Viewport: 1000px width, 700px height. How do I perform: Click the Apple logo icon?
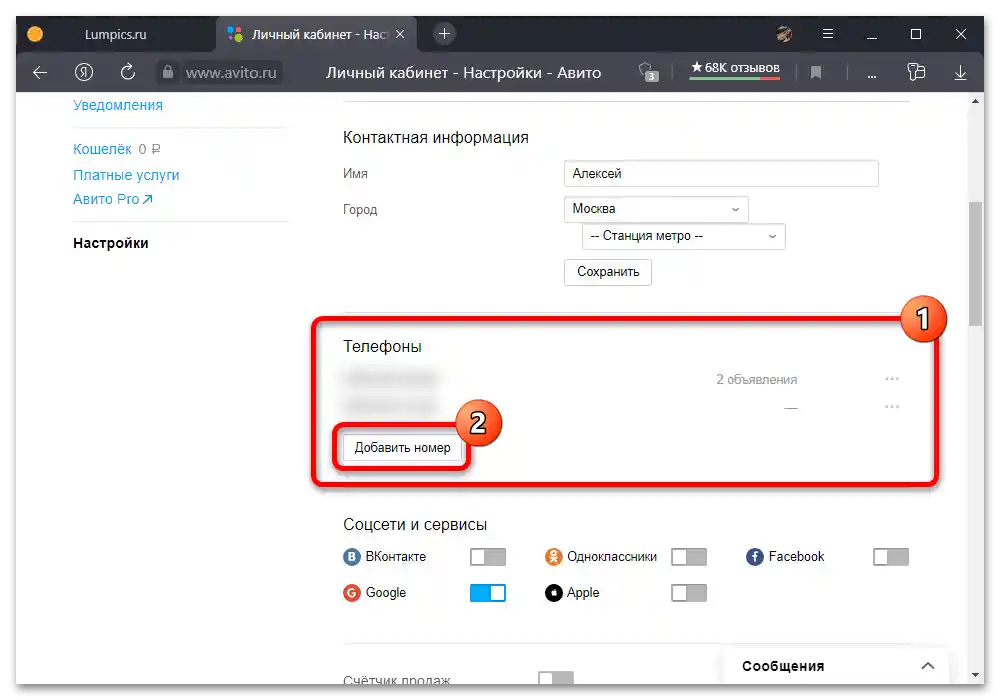[x=553, y=593]
